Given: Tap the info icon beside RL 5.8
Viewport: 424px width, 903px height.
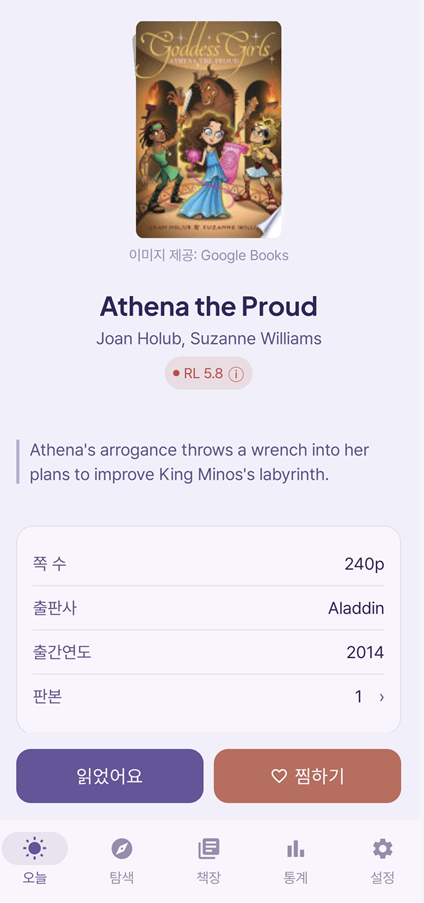Looking at the screenshot, I should [236, 374].
